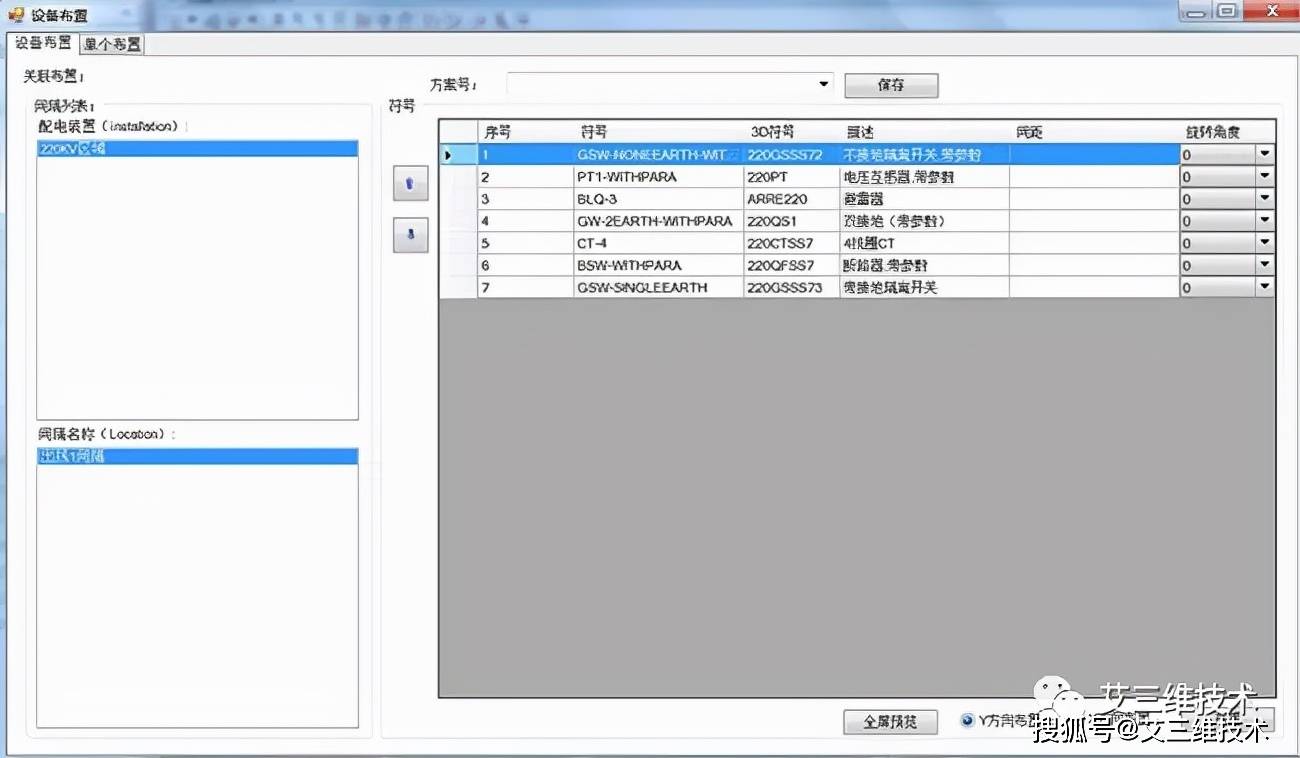
Task: Select the 220kV item in installation list
Action: coord(196,149)
